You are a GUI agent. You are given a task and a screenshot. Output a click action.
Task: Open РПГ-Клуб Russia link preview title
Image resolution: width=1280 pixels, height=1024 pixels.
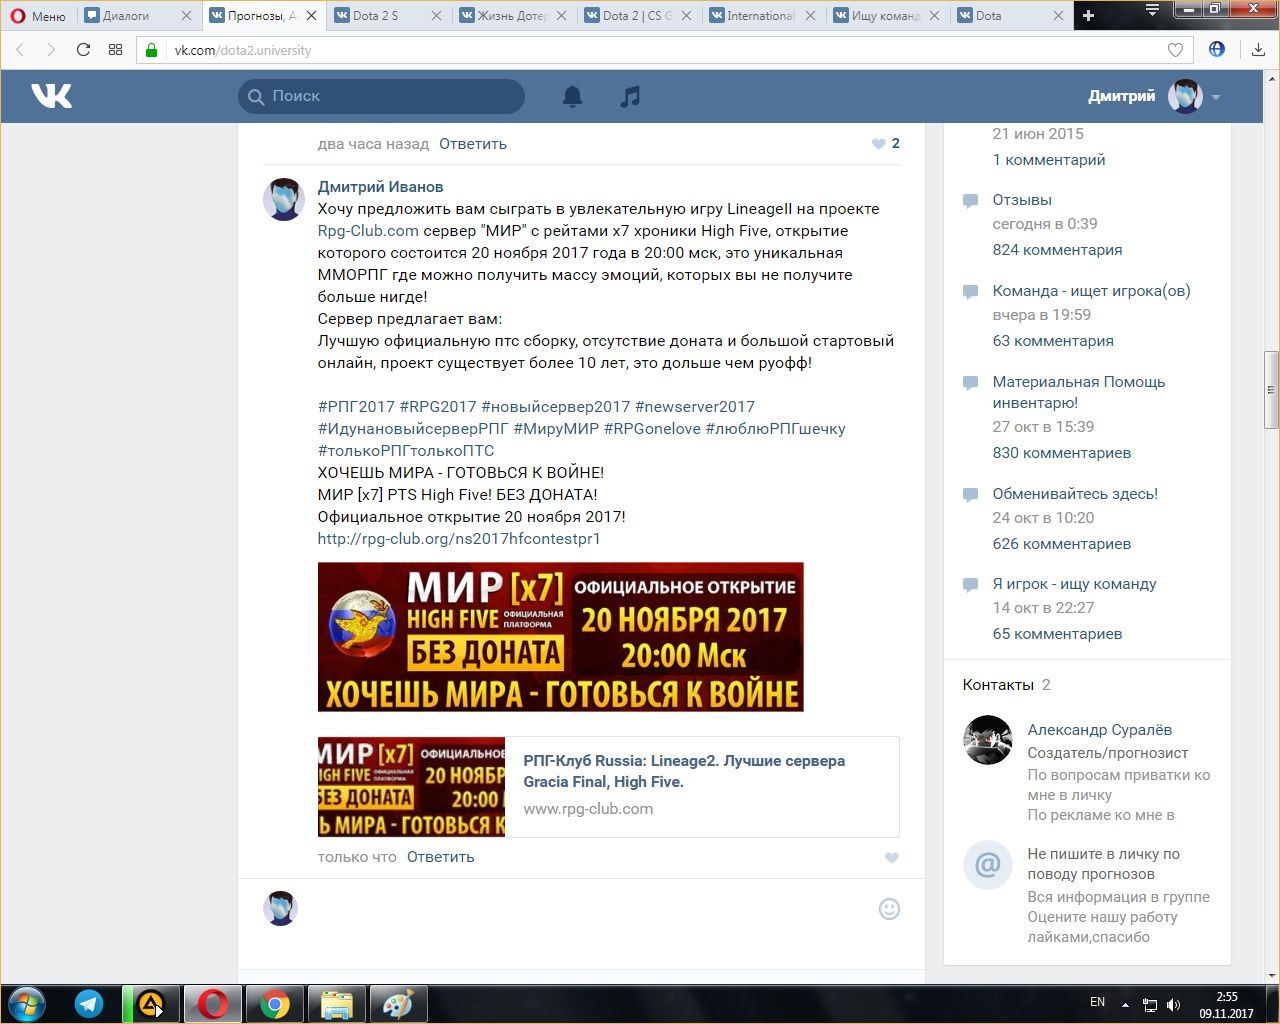pyautogui.click(x=684, y=771)
